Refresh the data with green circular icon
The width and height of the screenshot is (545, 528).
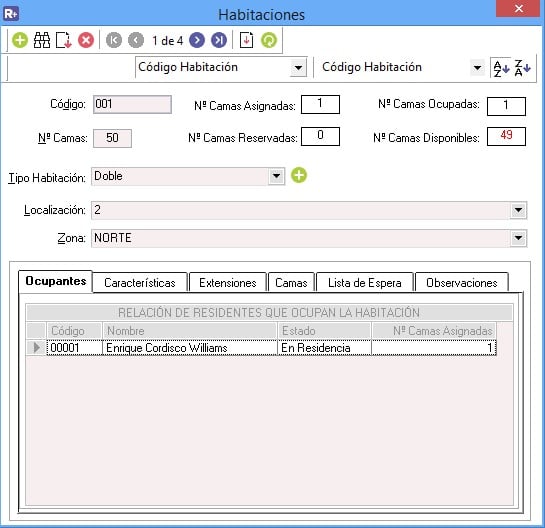point(269,40)
